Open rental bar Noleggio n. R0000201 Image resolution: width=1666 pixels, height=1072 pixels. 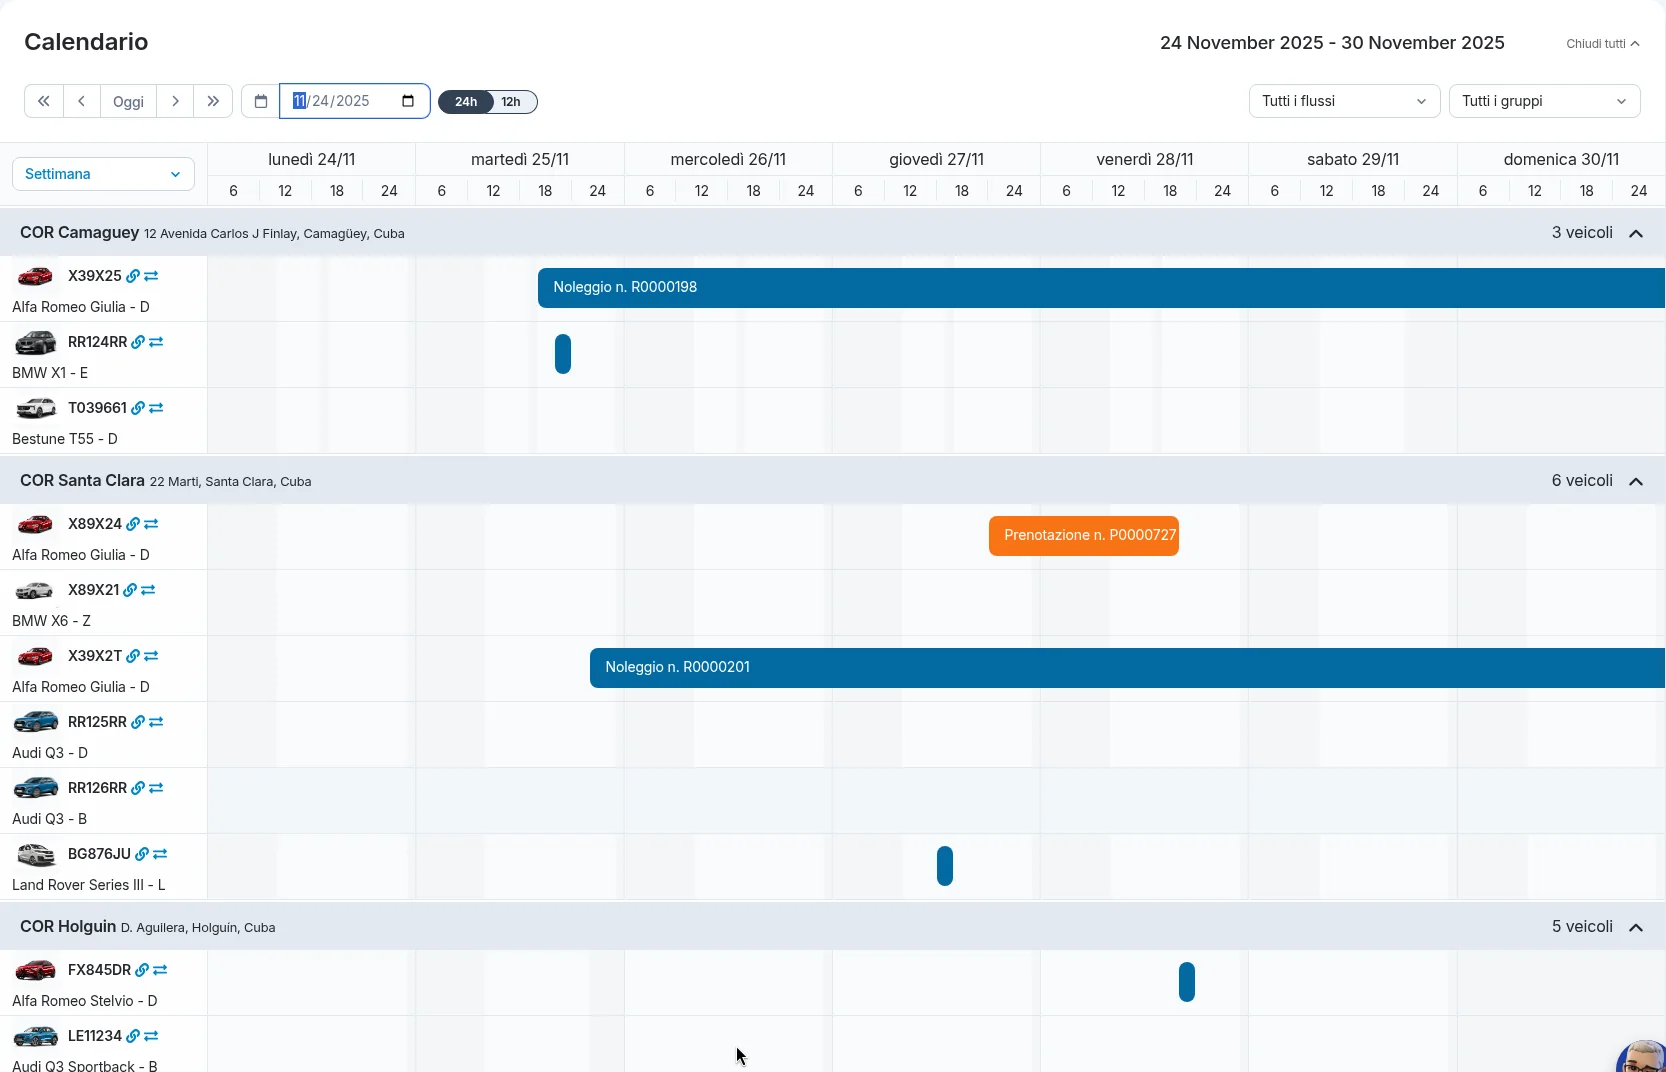(x=1127, y=668)
